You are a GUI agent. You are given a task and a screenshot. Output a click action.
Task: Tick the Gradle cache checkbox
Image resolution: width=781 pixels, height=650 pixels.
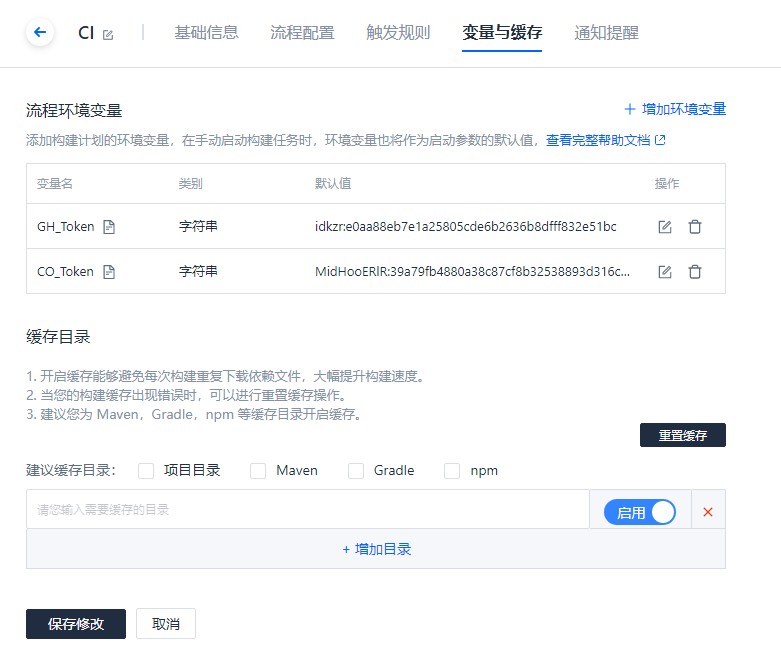[356, 470]
